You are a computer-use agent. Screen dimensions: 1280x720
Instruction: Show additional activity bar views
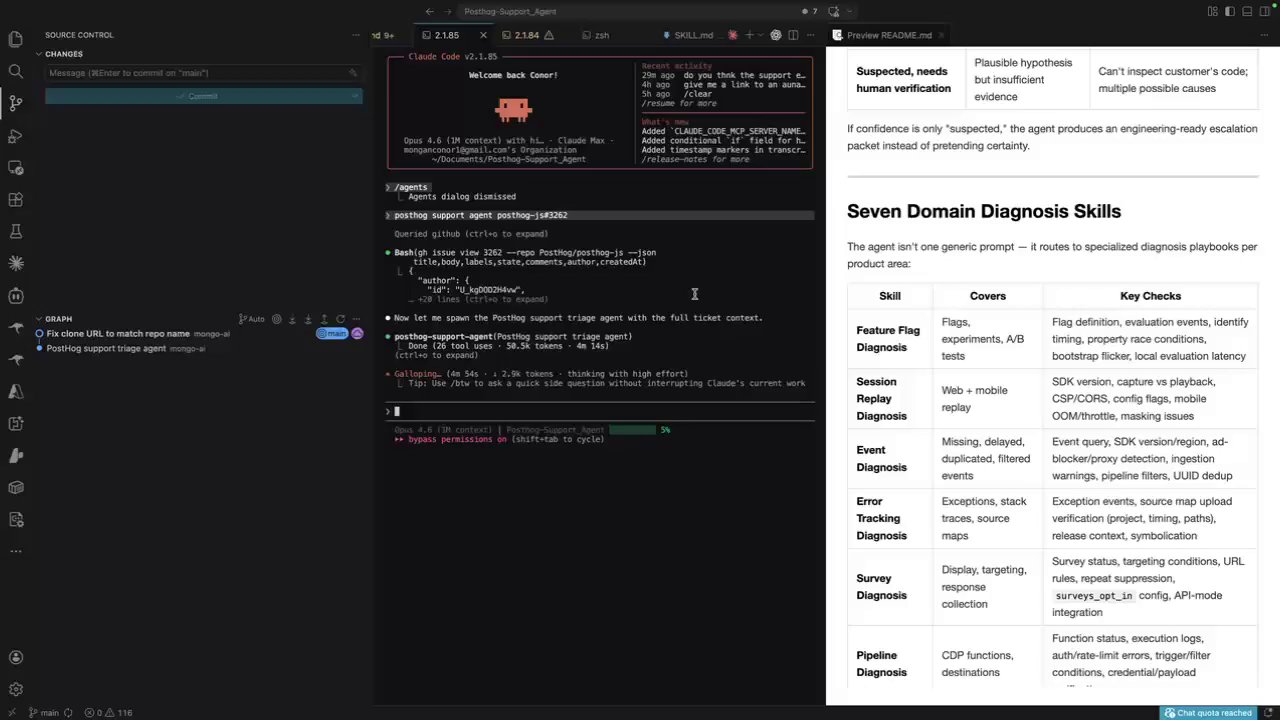15,551
